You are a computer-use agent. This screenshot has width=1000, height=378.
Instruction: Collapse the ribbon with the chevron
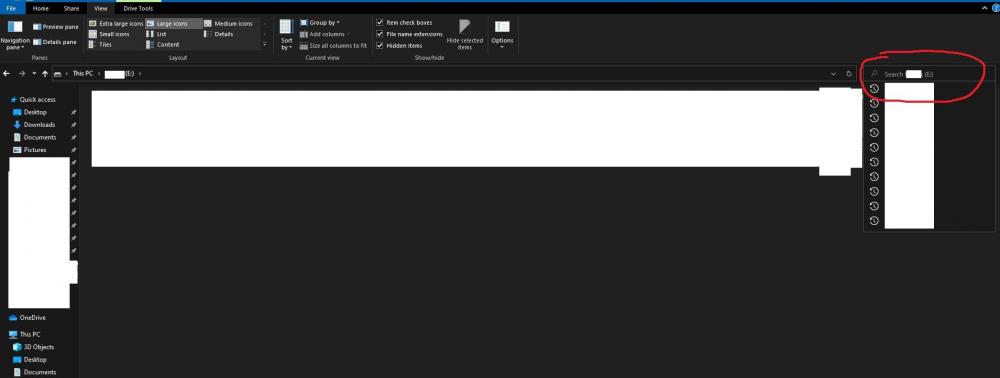[x=985, y=8]
